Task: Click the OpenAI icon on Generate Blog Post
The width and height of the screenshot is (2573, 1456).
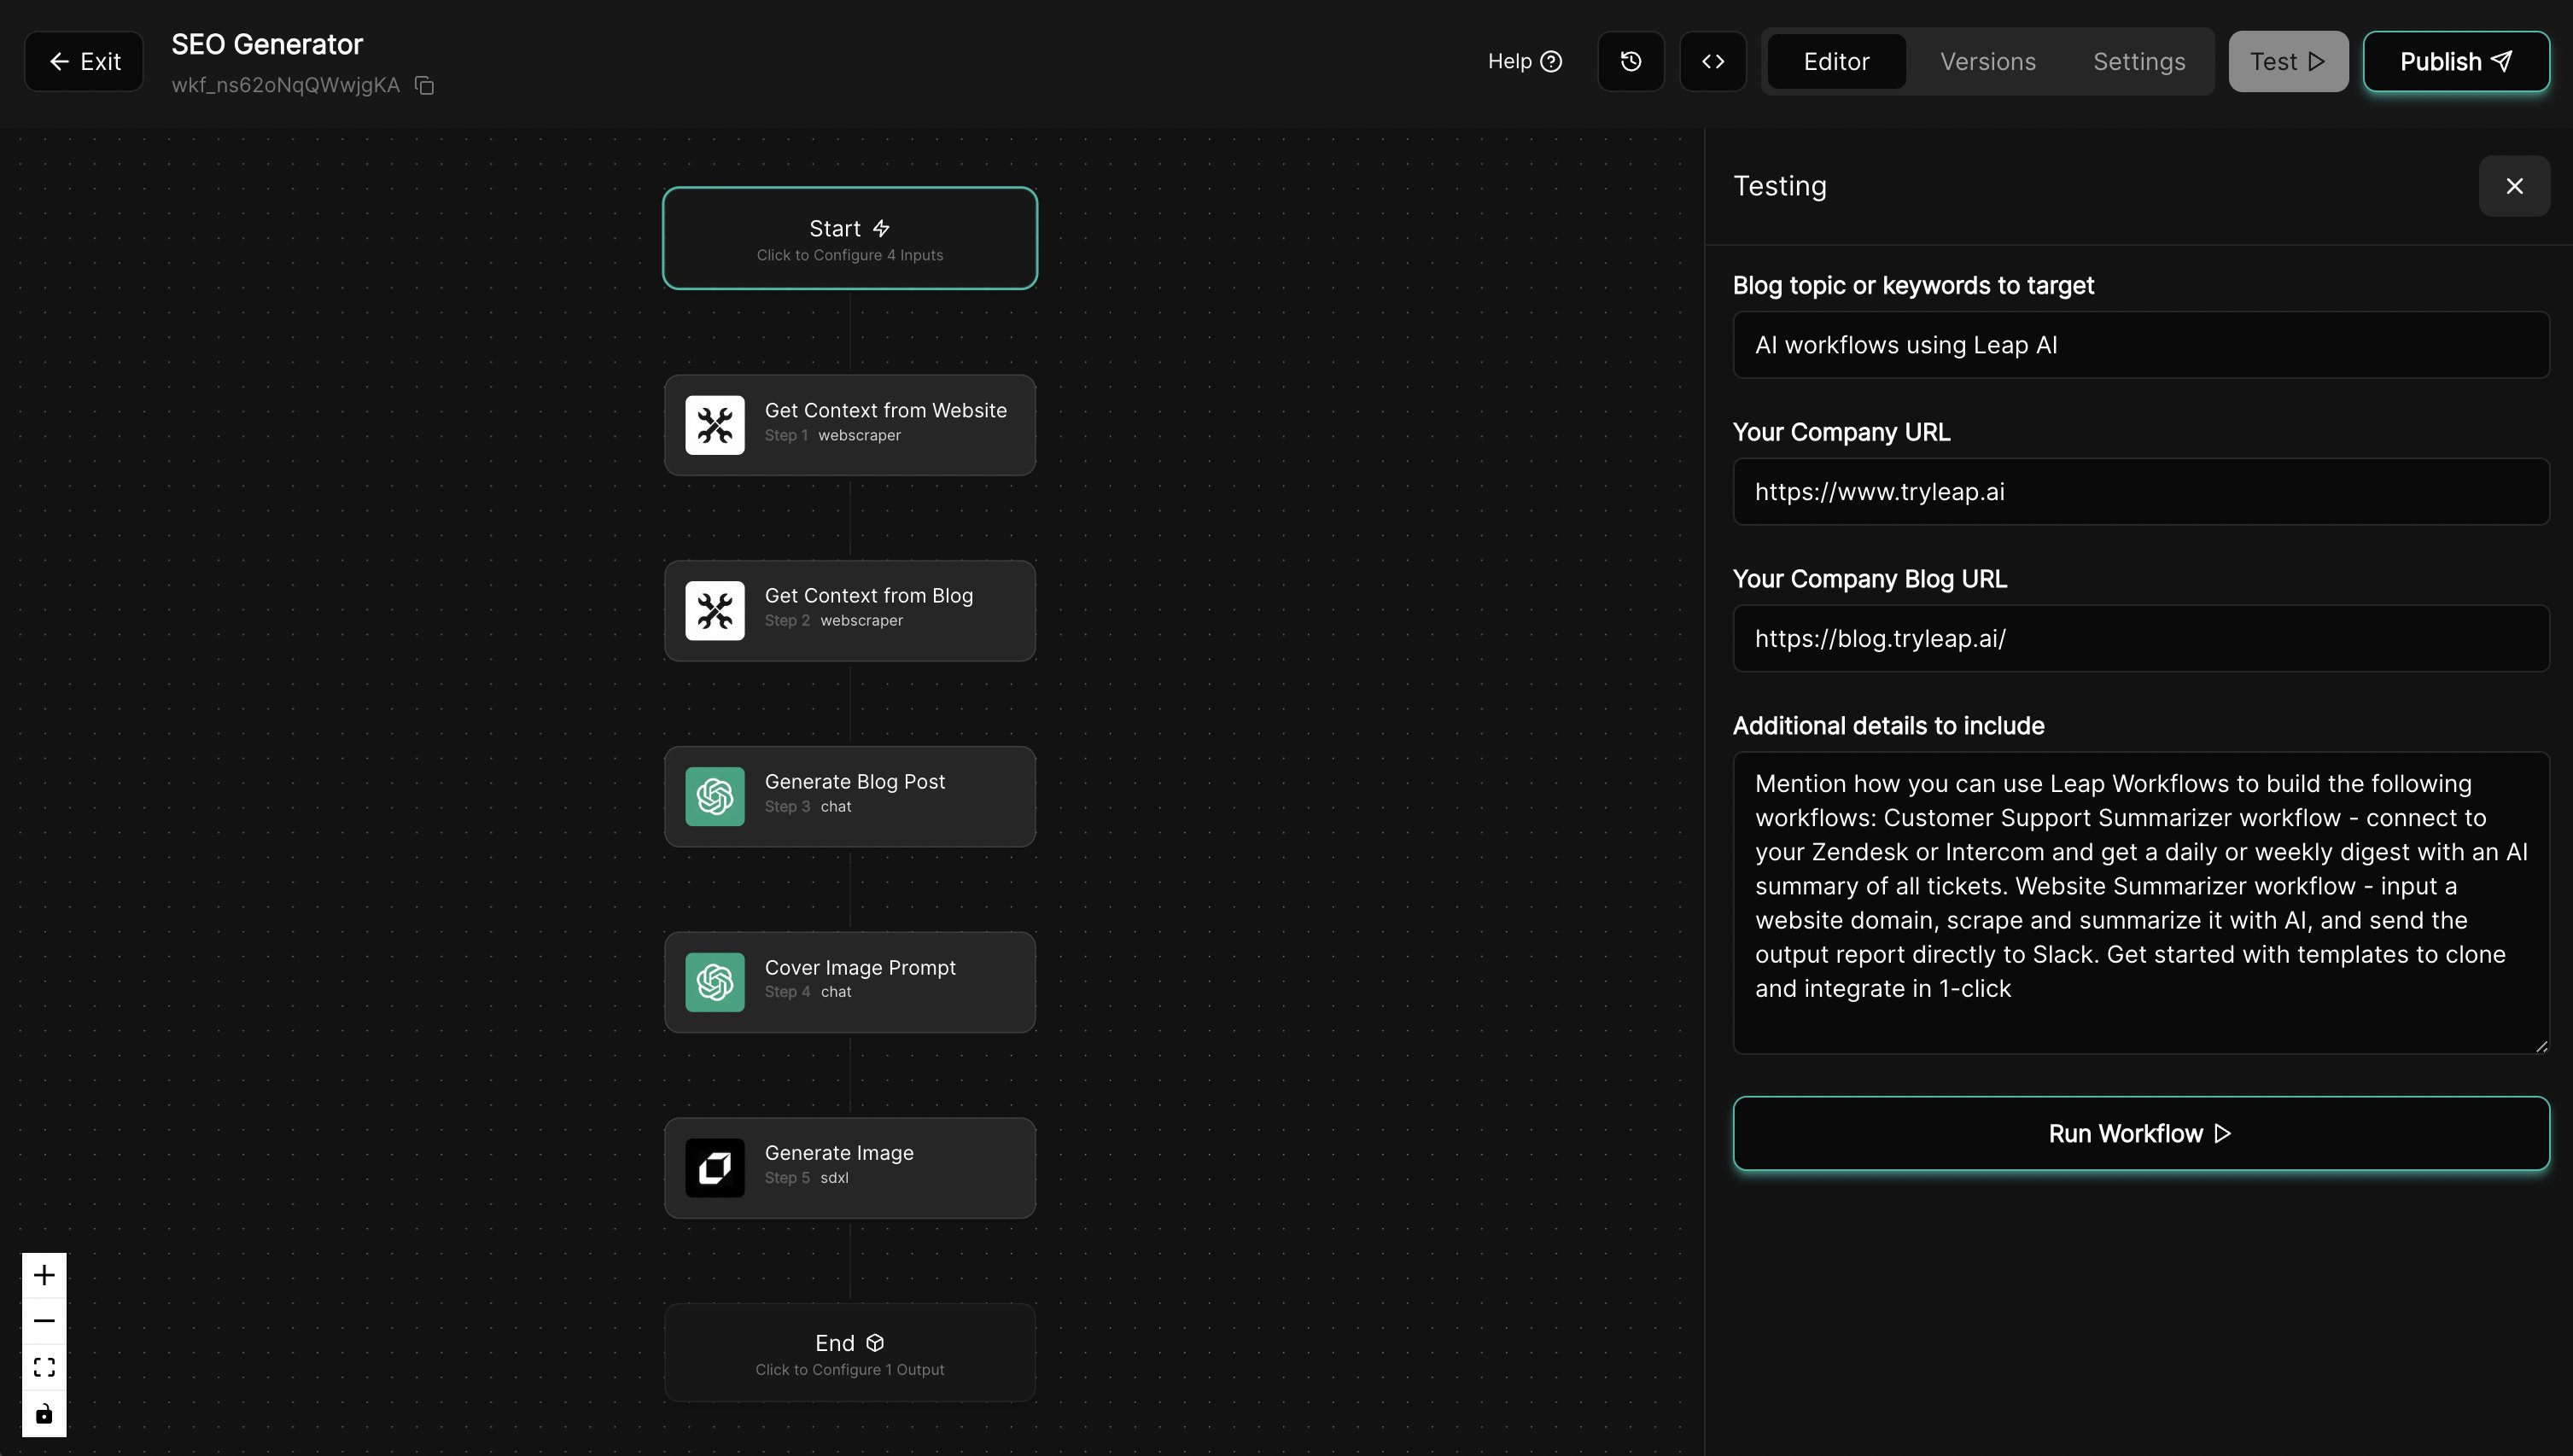Action: click(714, 796)
